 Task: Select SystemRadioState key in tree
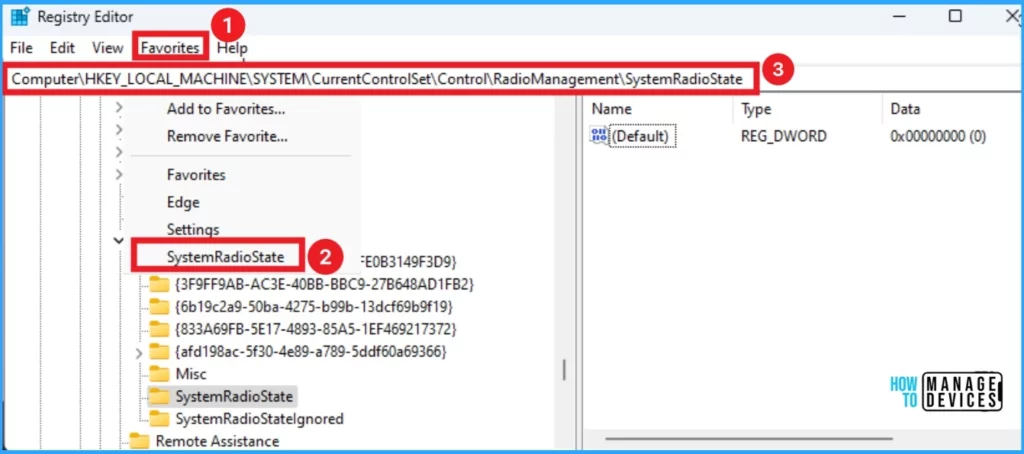pos(234,396)
